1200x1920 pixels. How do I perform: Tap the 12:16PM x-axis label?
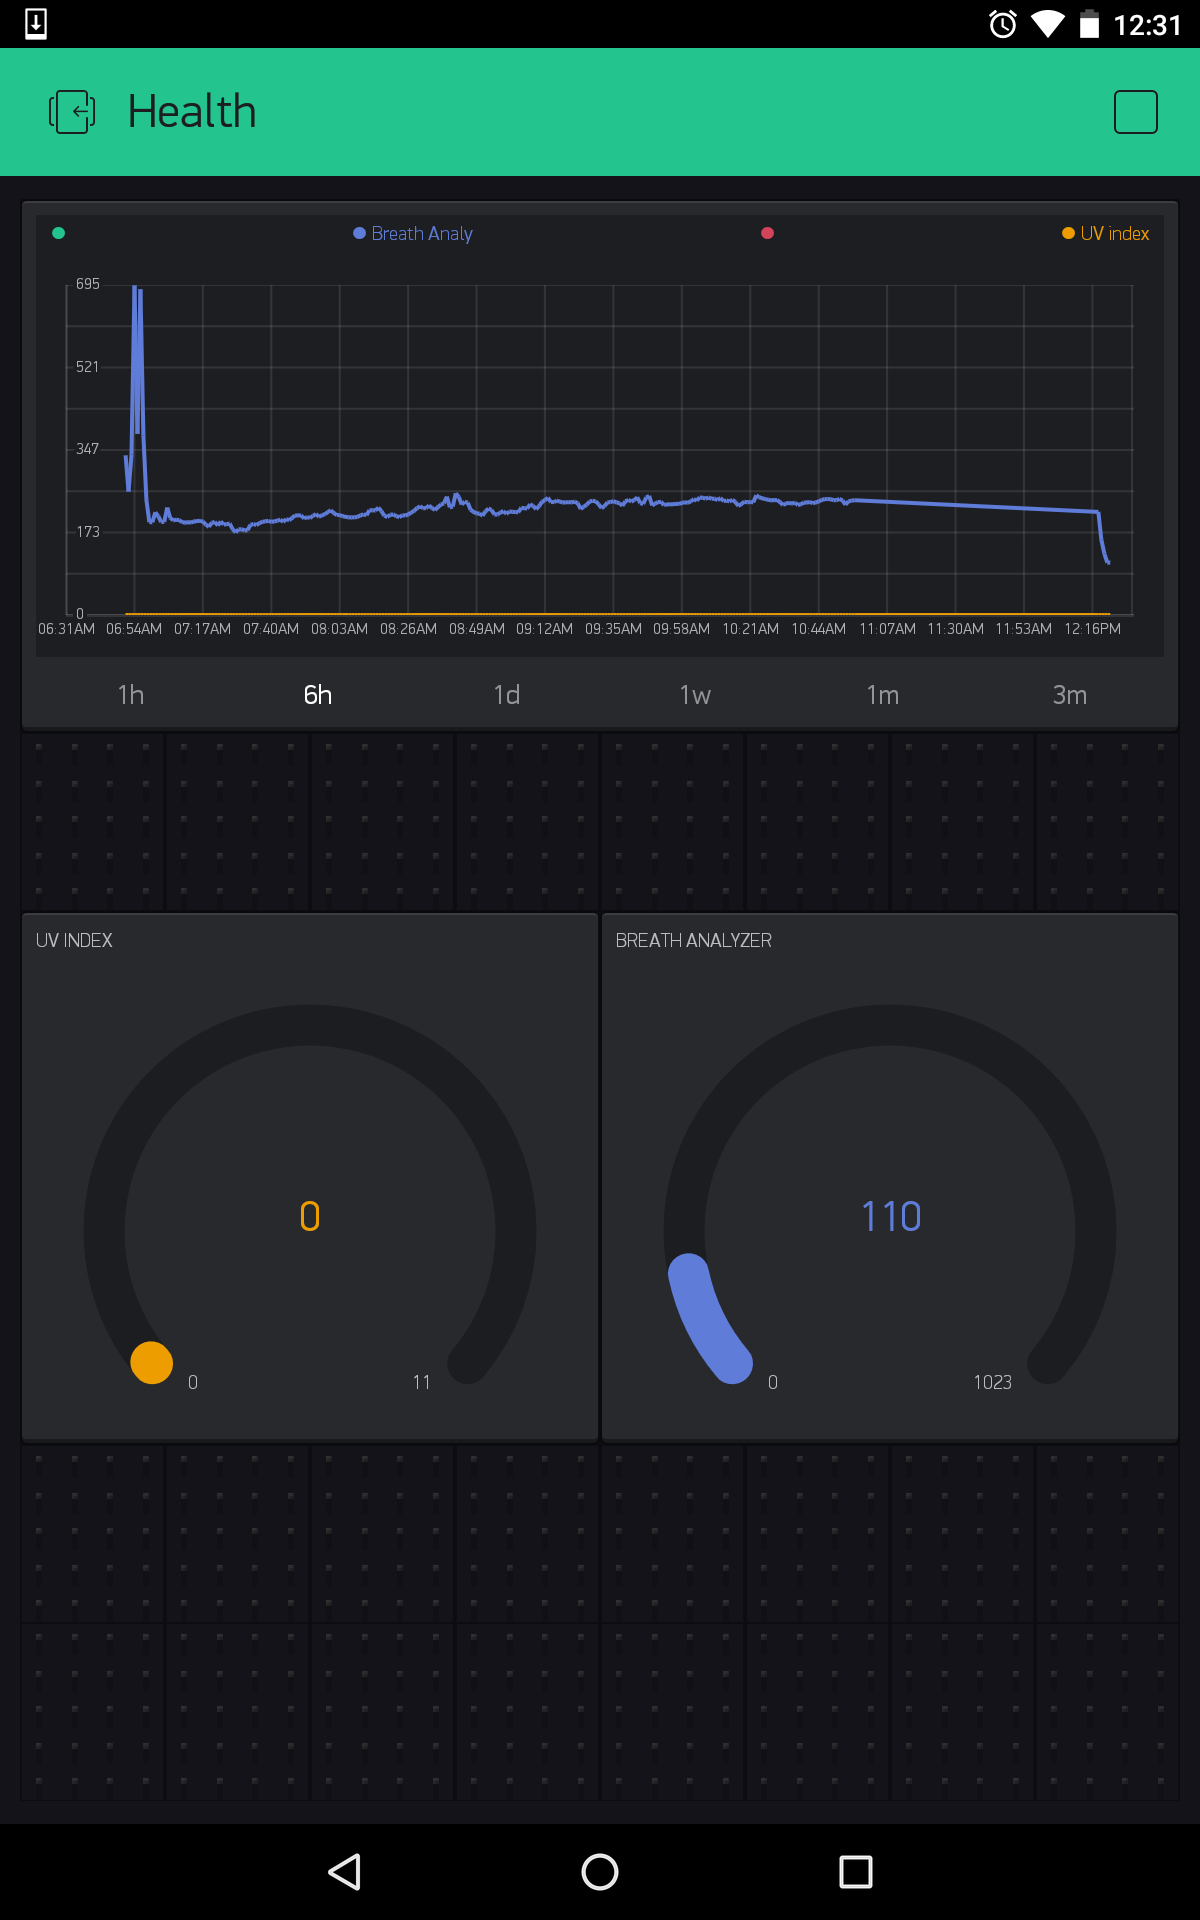tap(1093, 629)
